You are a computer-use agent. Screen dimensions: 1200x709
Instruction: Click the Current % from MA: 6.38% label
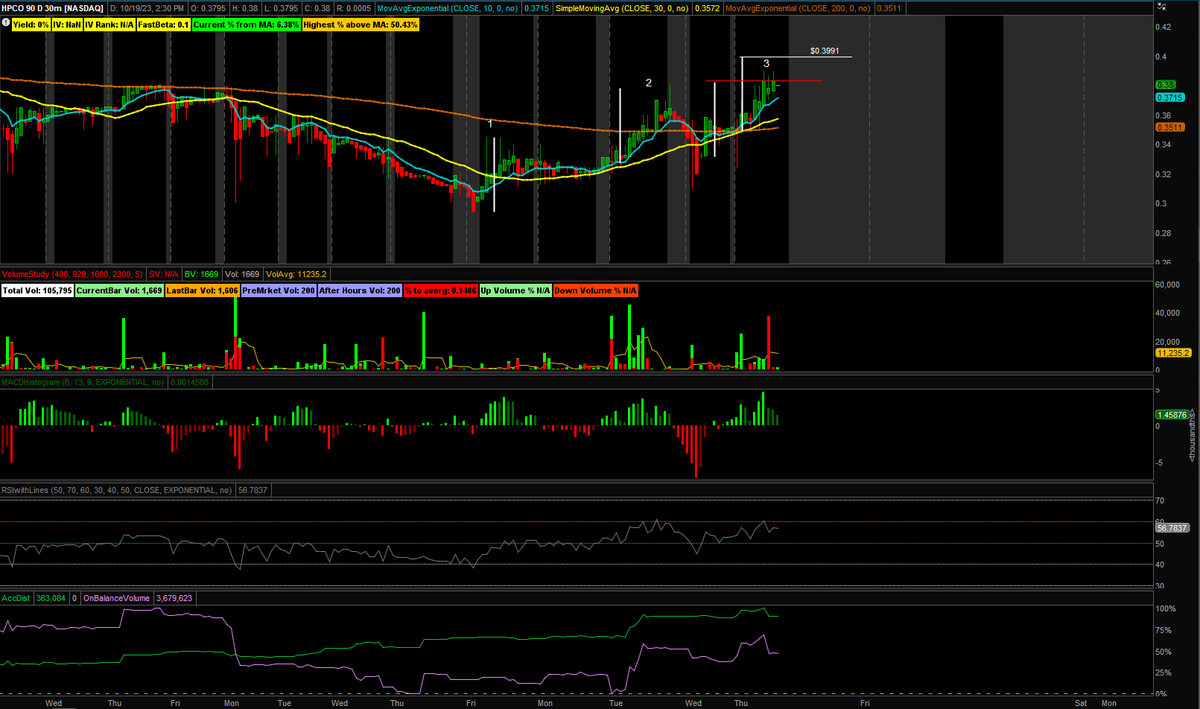244,24
